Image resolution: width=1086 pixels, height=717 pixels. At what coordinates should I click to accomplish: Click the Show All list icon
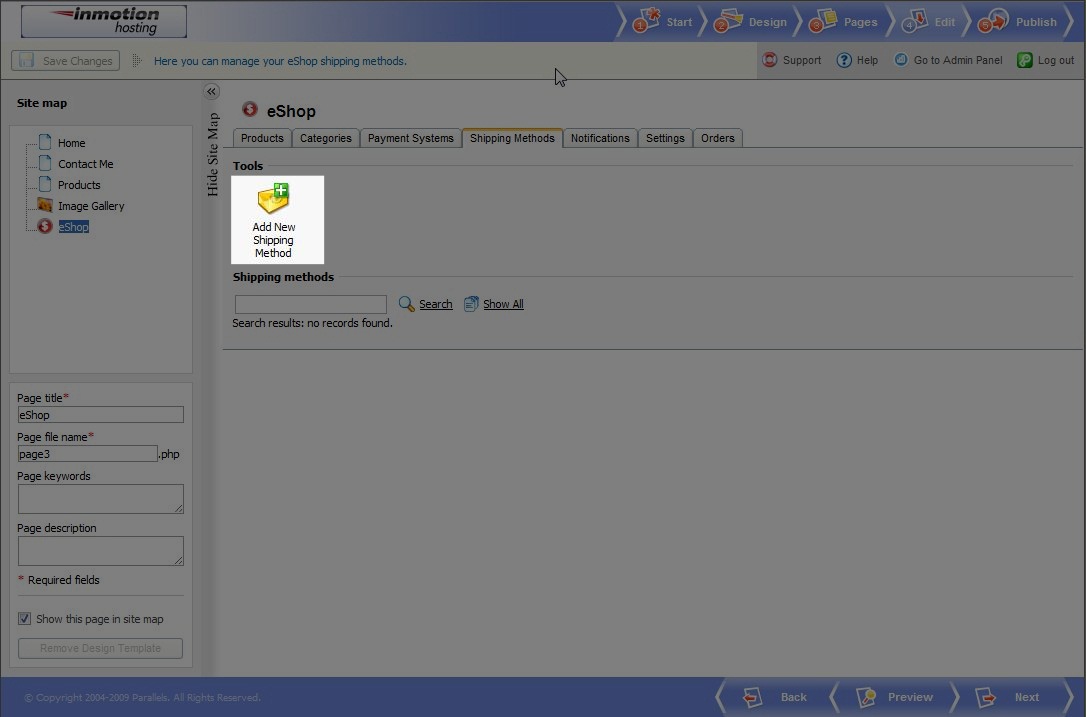click(x=471, y=304)
